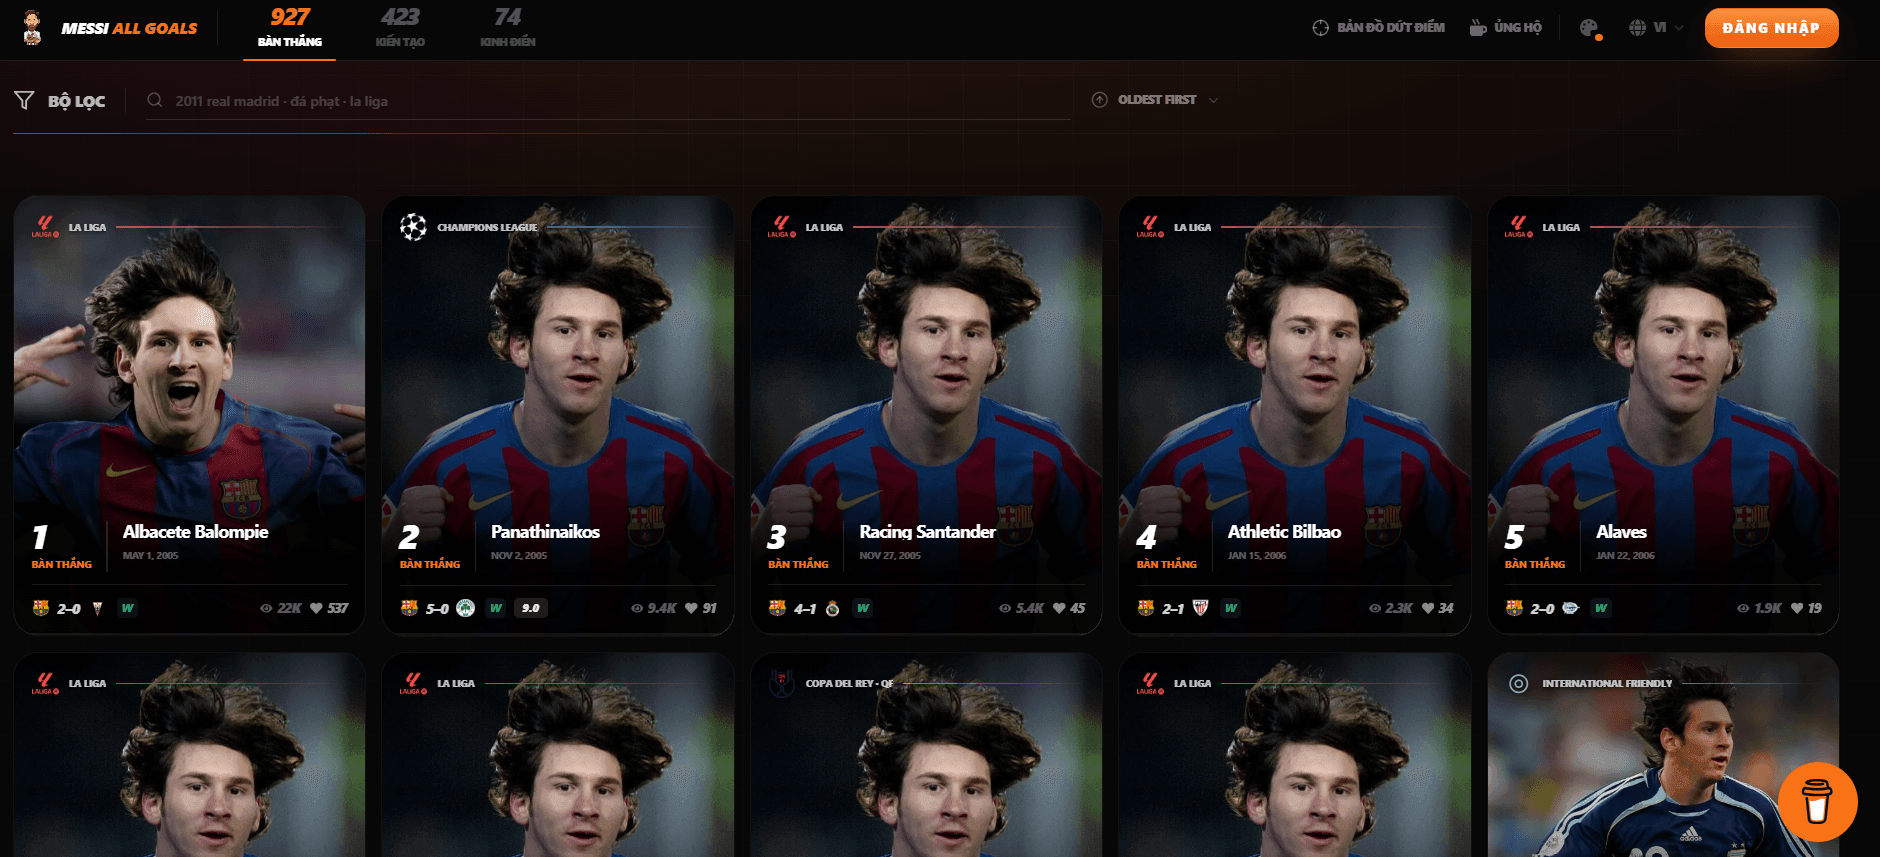Image resolution: width=1880 pixels, height=857 pixels.
Task: Switch to the 423 Kiến Tạo tab
Action: click(x=400, y=28)
